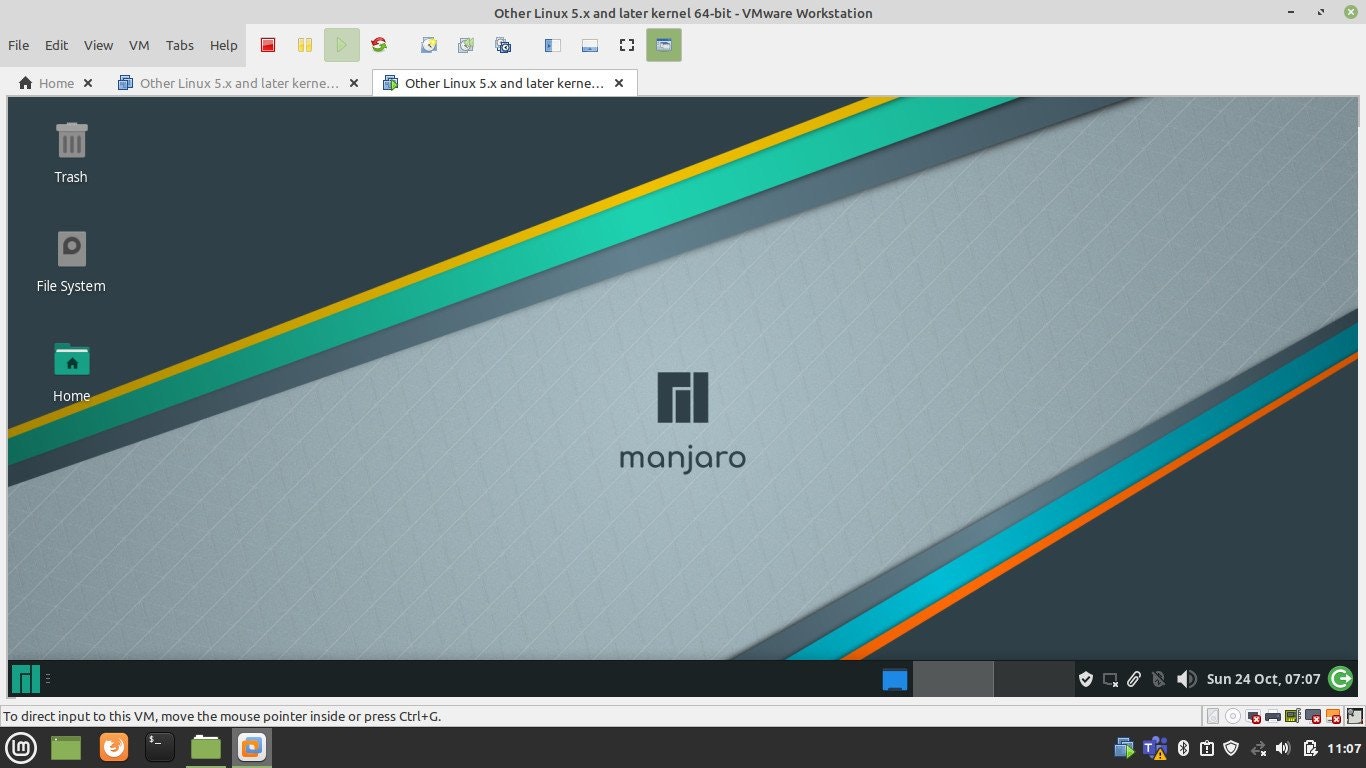The height and width of the screenshot is (768, 1366).
Task: Open the File menu
Action: coord(19,45)
